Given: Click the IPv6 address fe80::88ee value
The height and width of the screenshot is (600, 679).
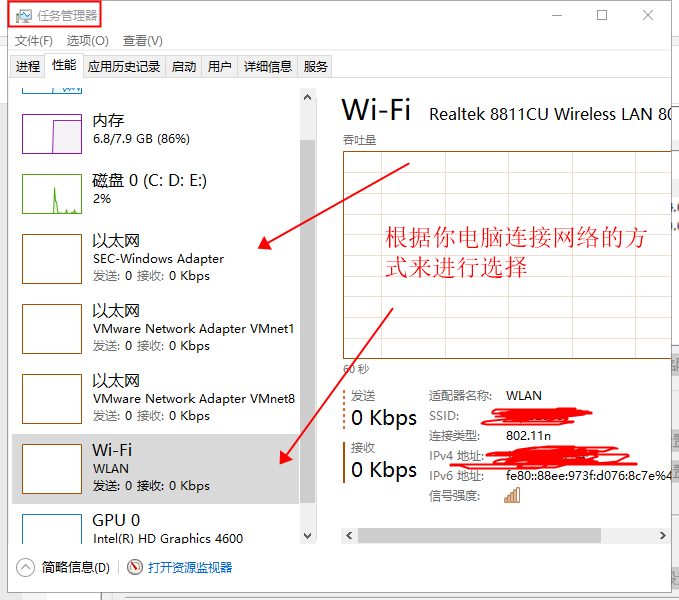Looking at the screenshot, I should click(588, 476).
